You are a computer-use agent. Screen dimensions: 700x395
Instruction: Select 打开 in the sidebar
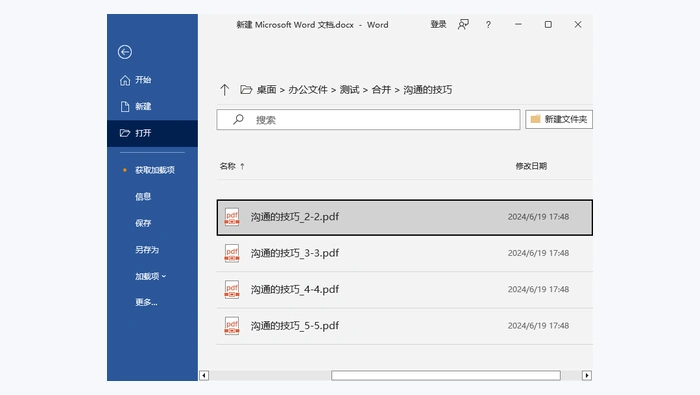152,133
